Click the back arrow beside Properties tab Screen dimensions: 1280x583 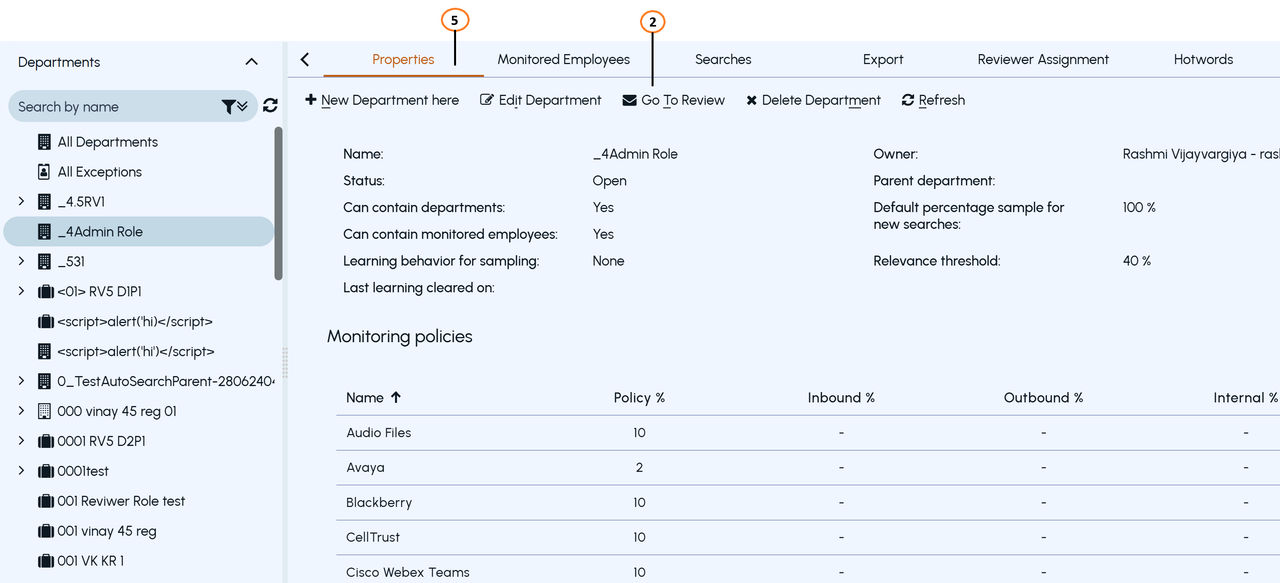coord(305,60)
